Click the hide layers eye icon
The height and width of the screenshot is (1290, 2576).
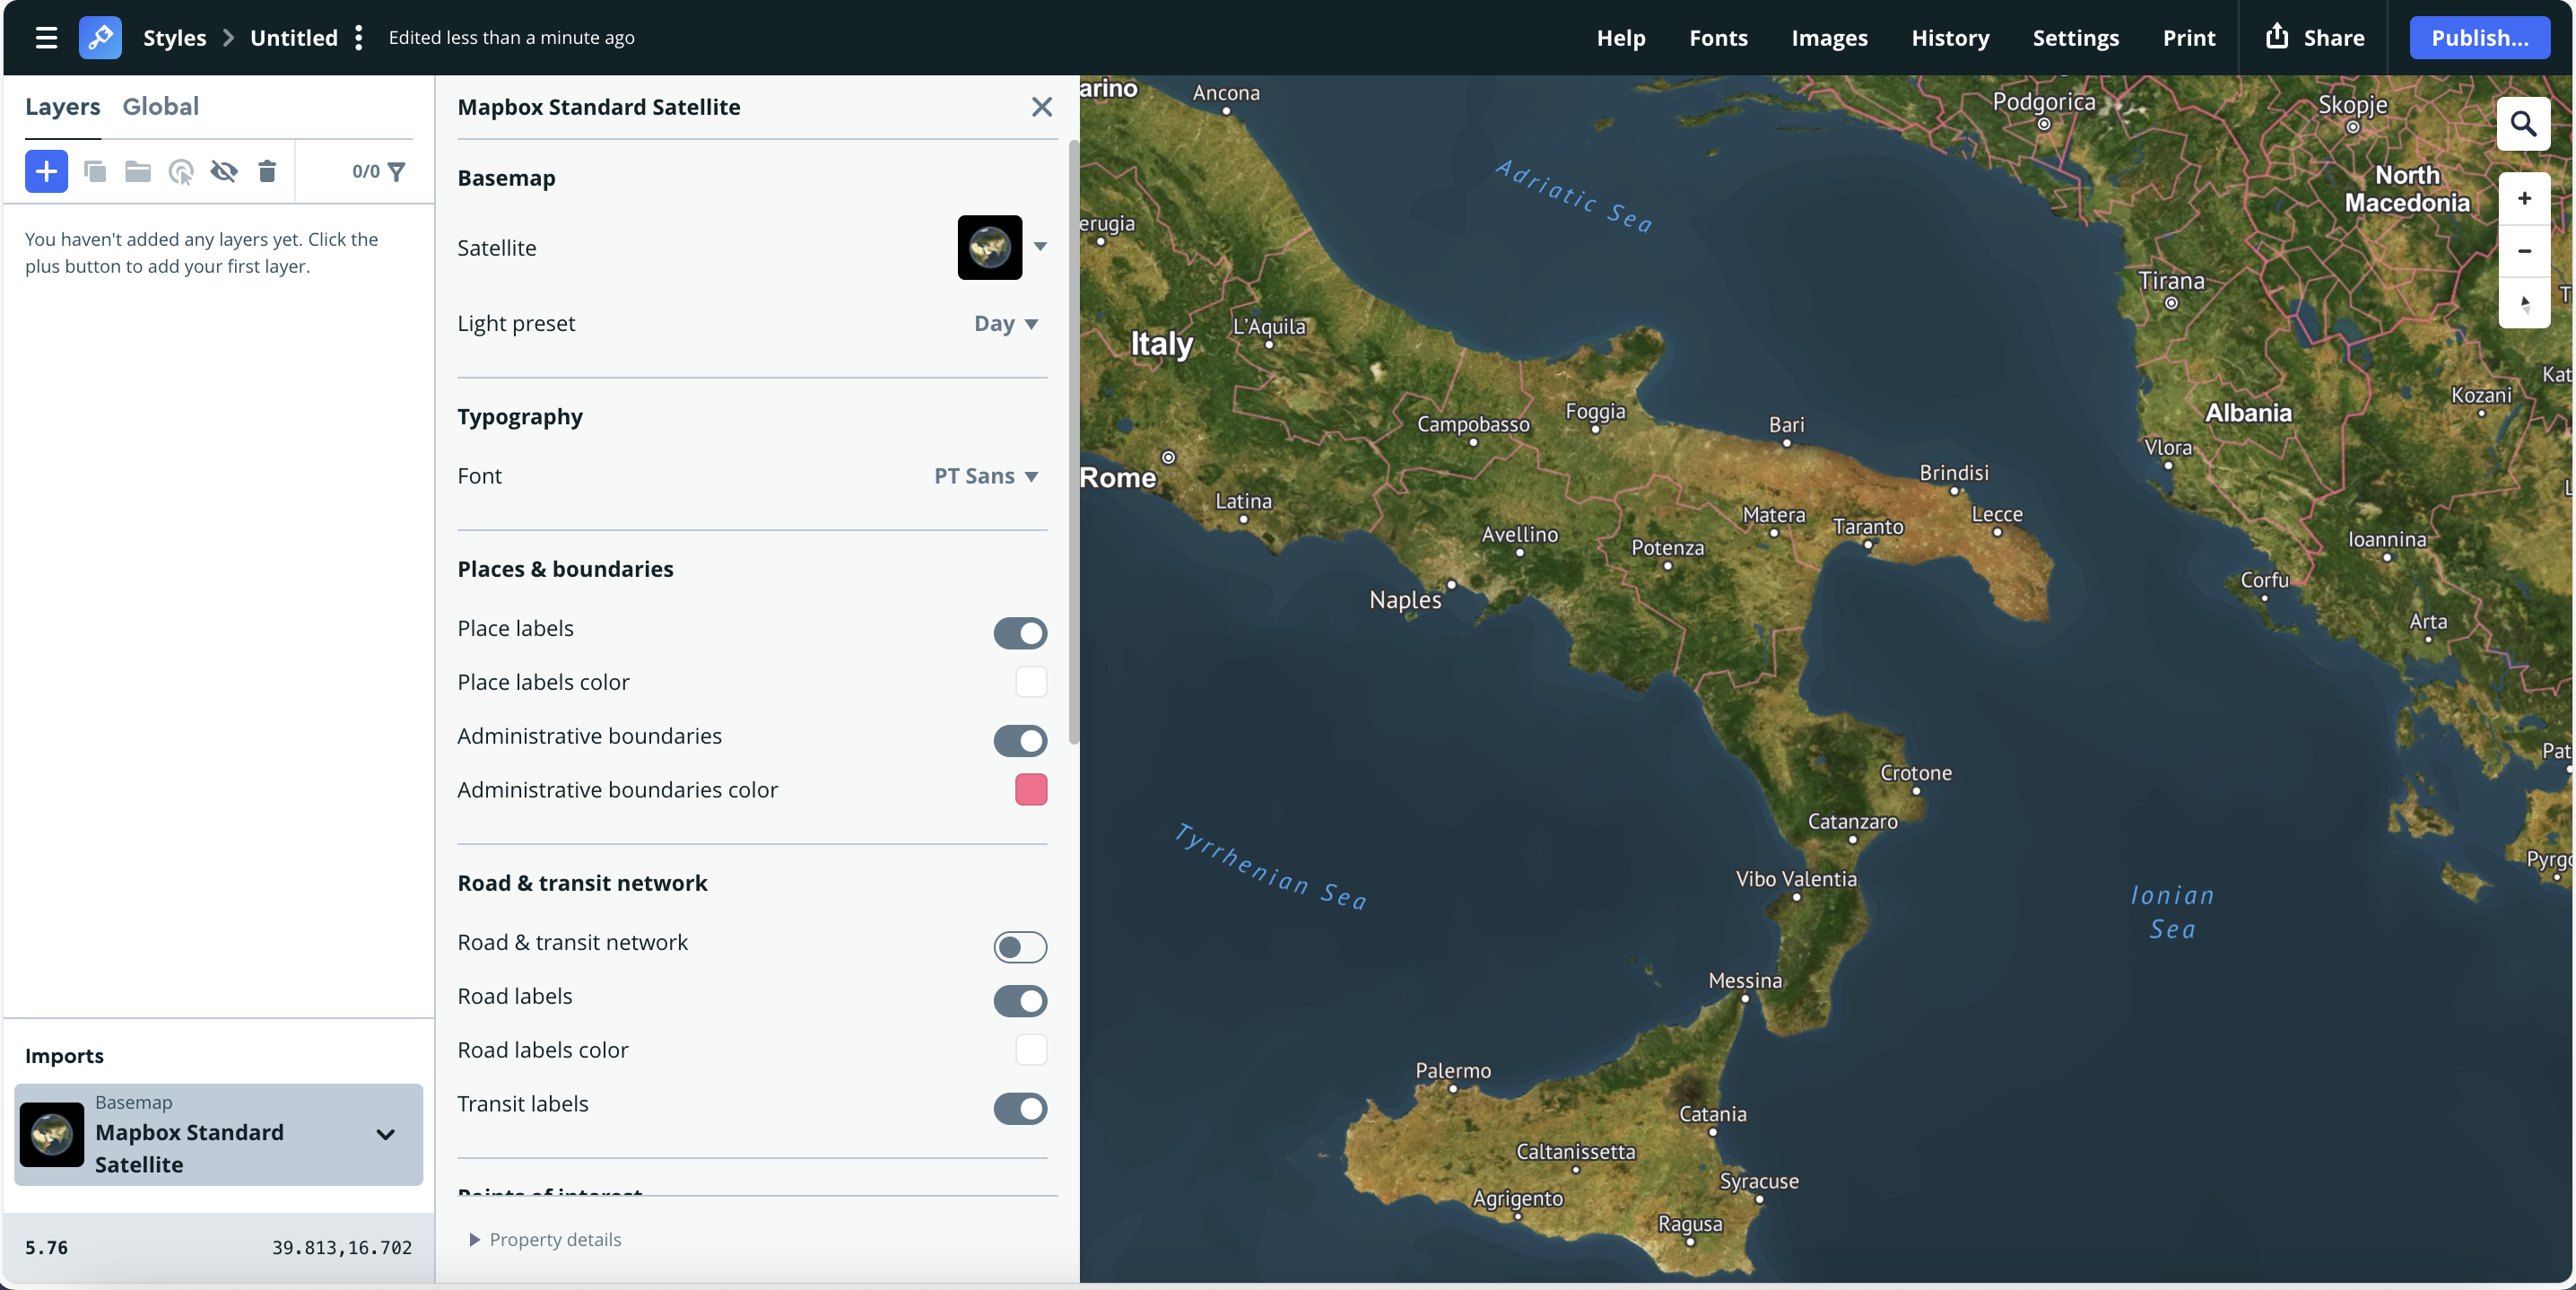(224, 171)
